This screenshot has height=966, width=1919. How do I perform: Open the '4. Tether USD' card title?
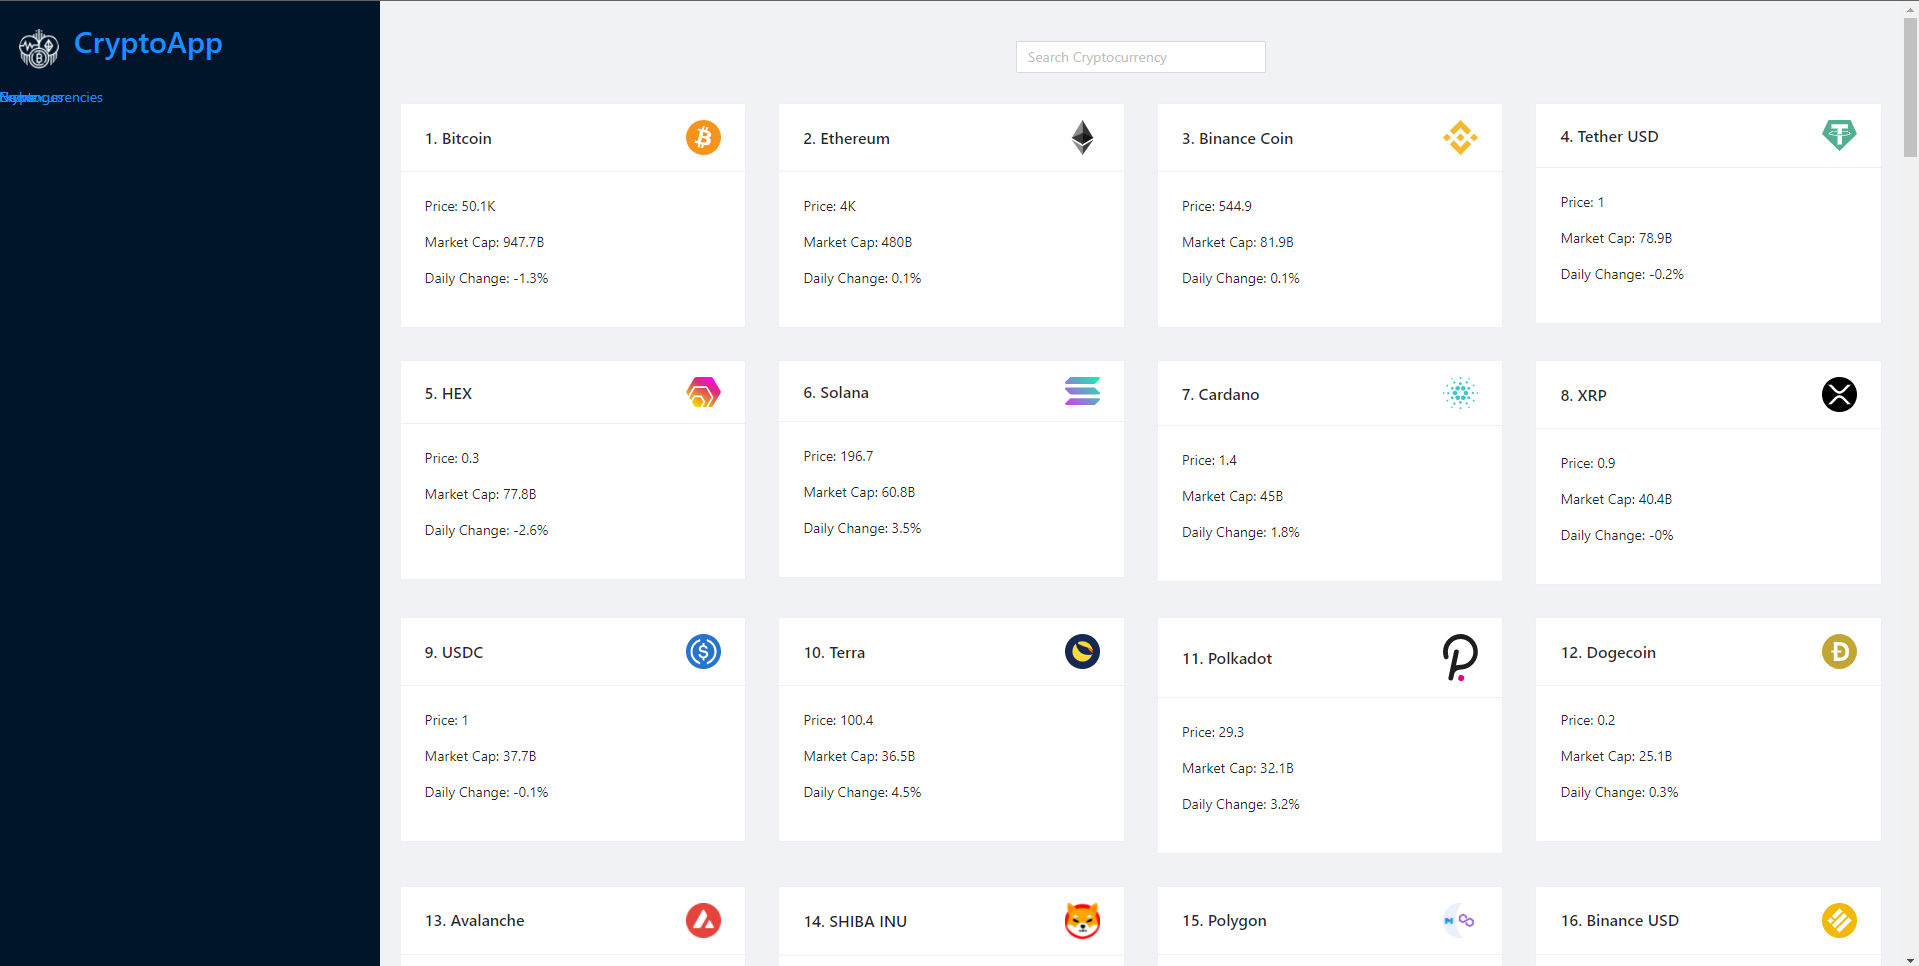click(x=1609, y=136)
